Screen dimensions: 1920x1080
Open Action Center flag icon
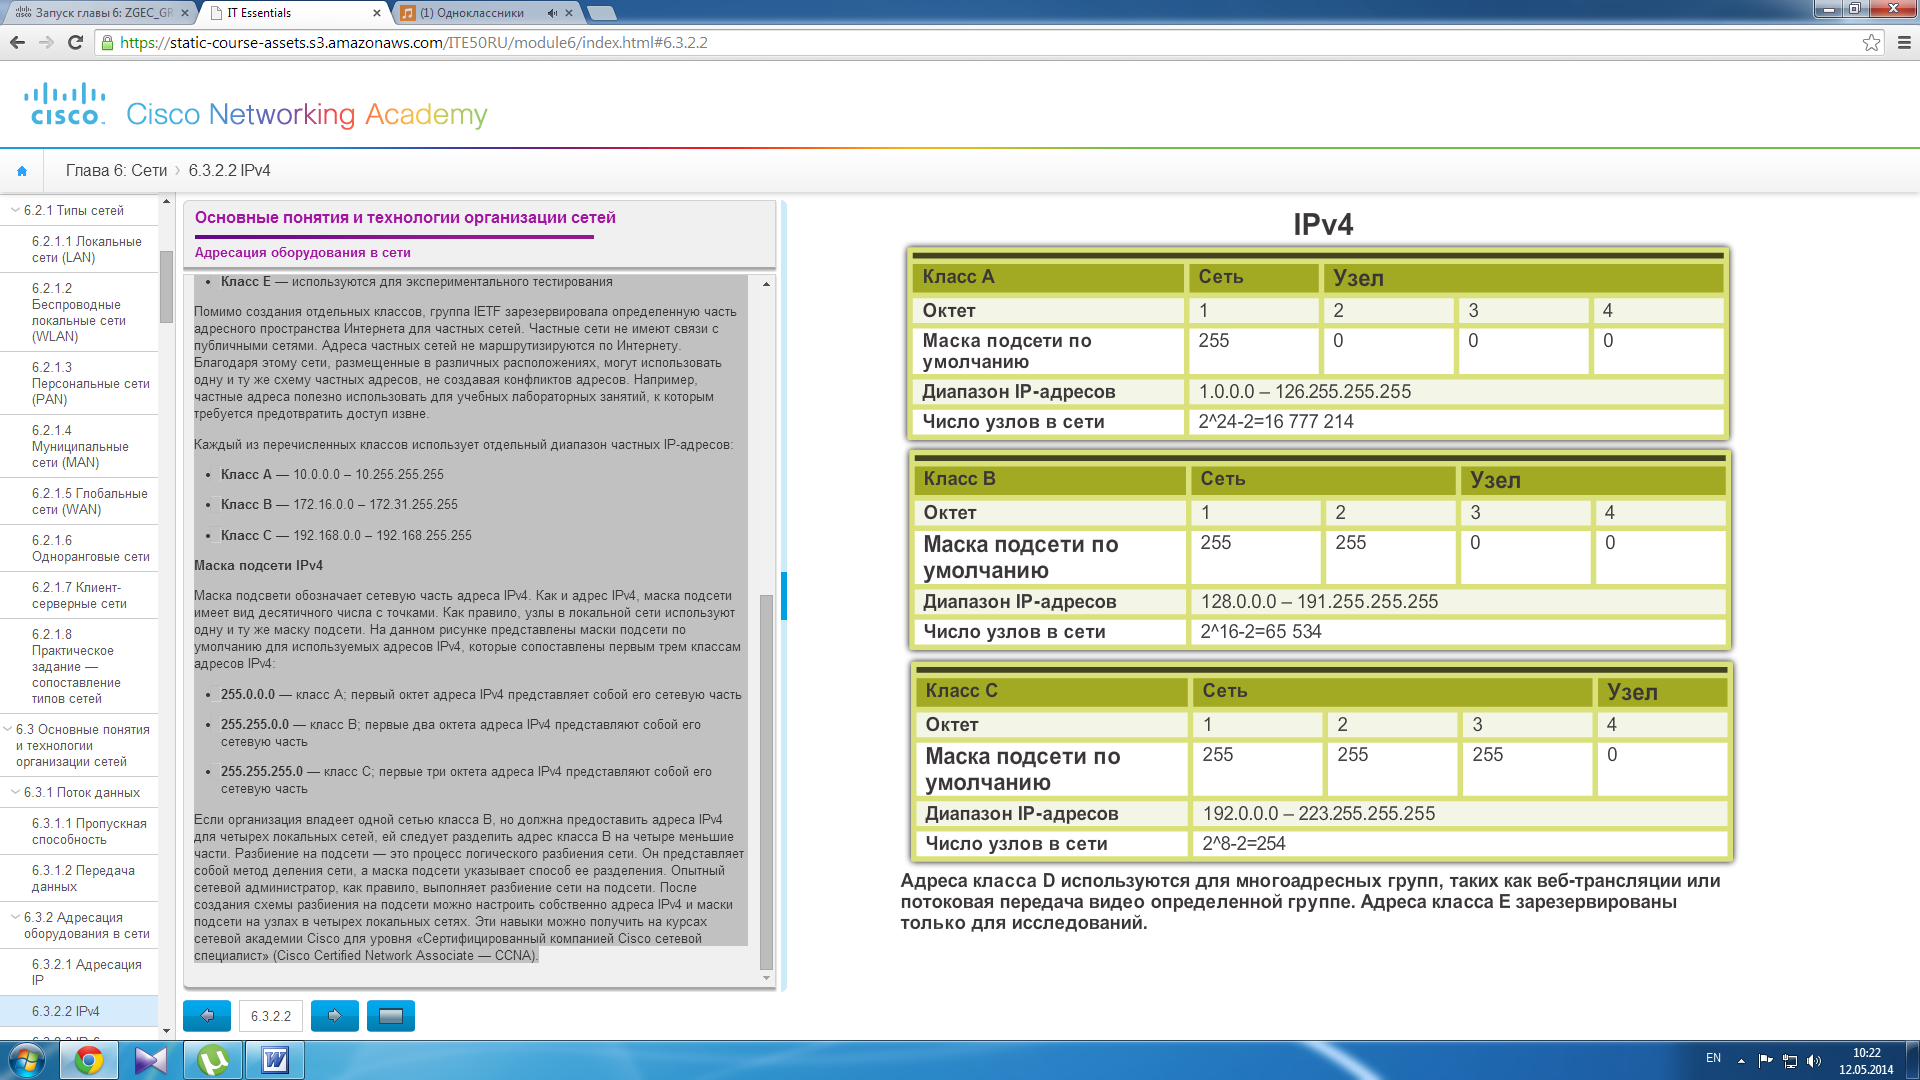pyautogui.click(x=1765, y=1061)
